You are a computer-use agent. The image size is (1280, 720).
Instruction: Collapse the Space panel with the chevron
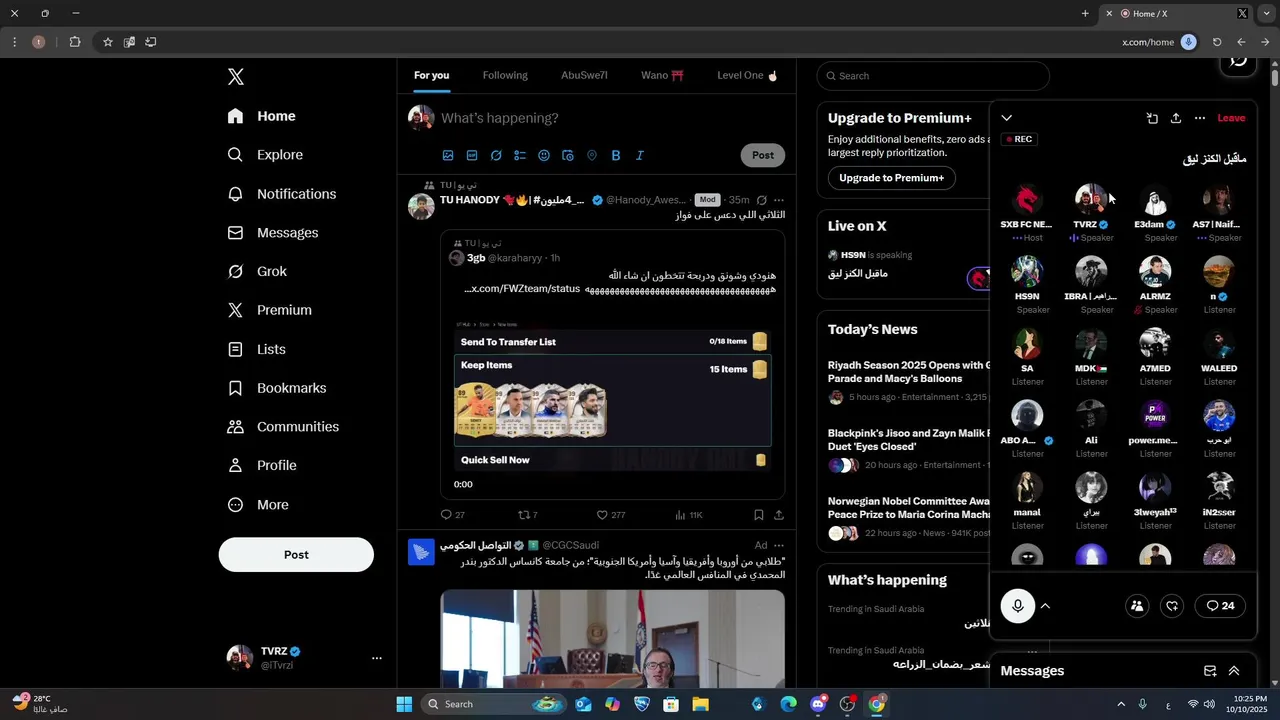(1007, 118)
